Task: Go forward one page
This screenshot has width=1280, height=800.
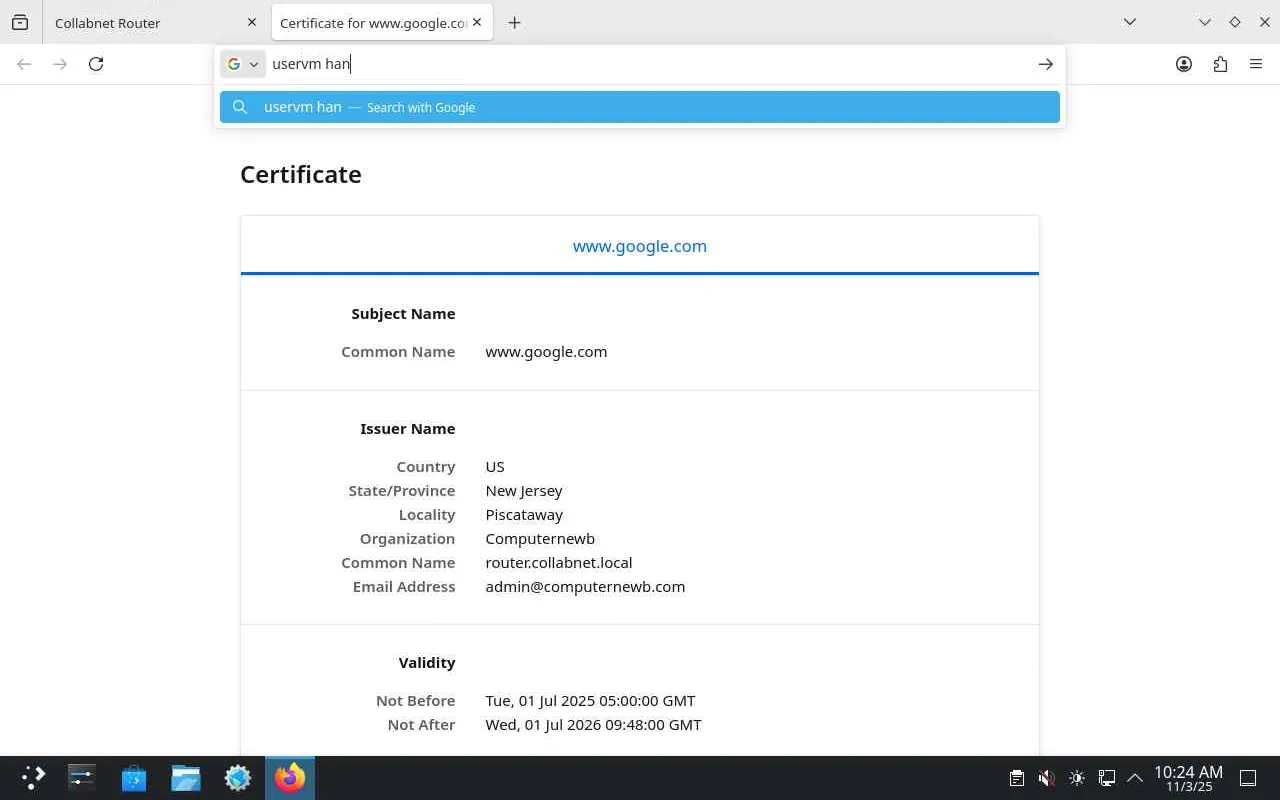Action: click(x=60, y=64)
